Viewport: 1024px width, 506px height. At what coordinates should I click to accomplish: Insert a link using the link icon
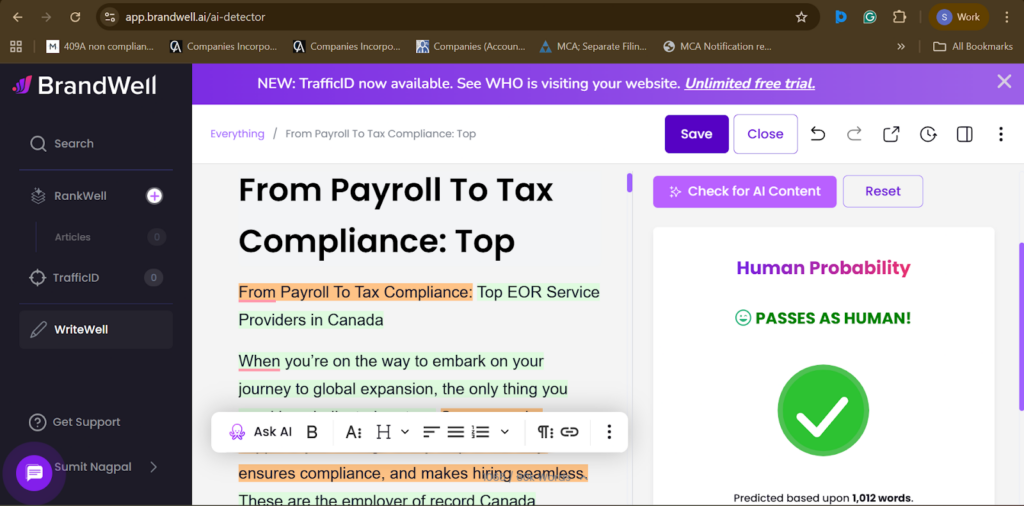click(x=569, y=432)
